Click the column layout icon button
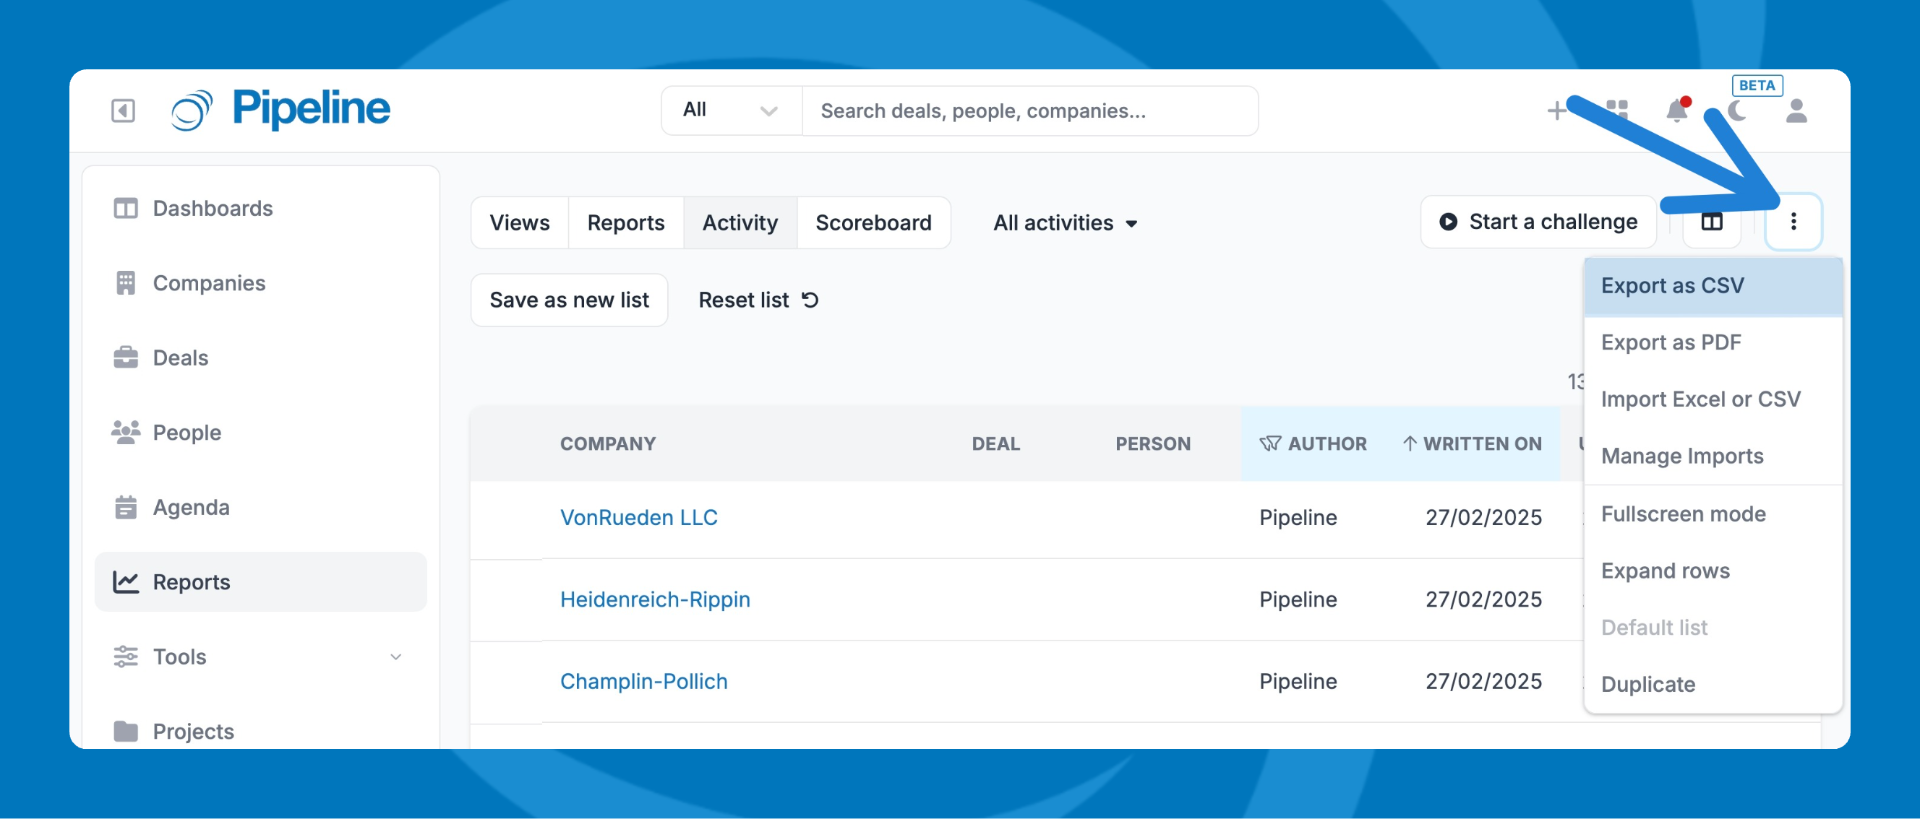The image size is (1920, 819). click(1712, 222)
